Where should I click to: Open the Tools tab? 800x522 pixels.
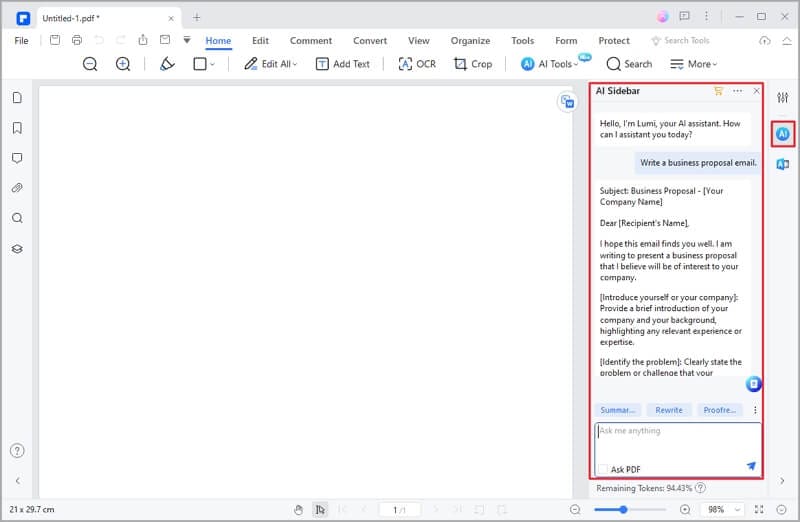click(522, 40)
